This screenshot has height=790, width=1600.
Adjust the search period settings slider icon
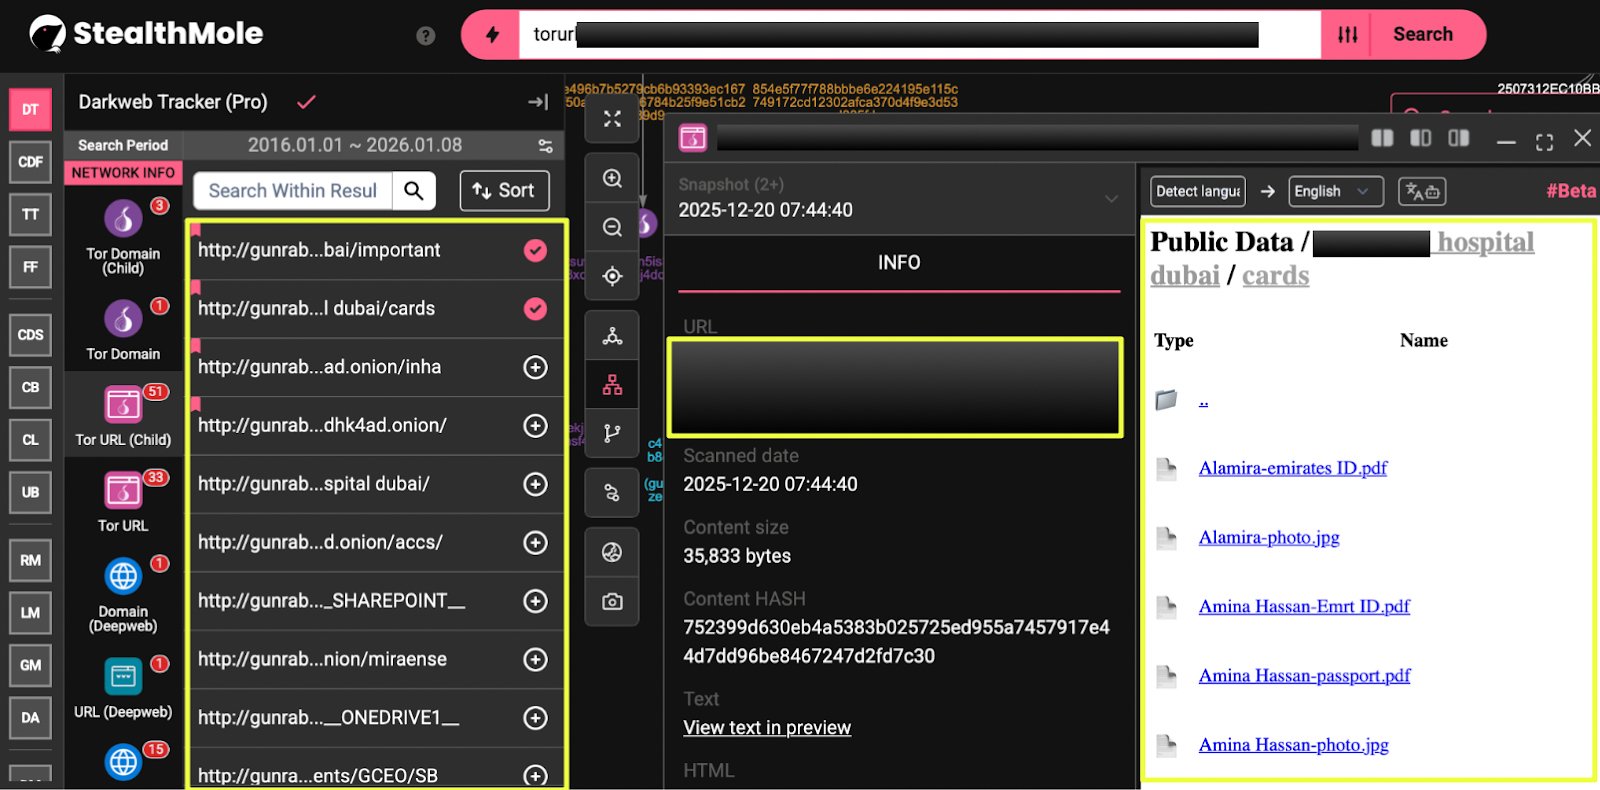[x=545, y=146]
